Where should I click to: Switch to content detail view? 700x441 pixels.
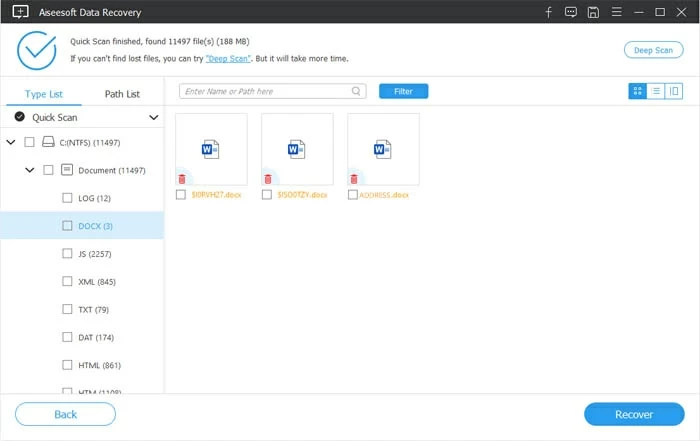click(x=674, y=91)
